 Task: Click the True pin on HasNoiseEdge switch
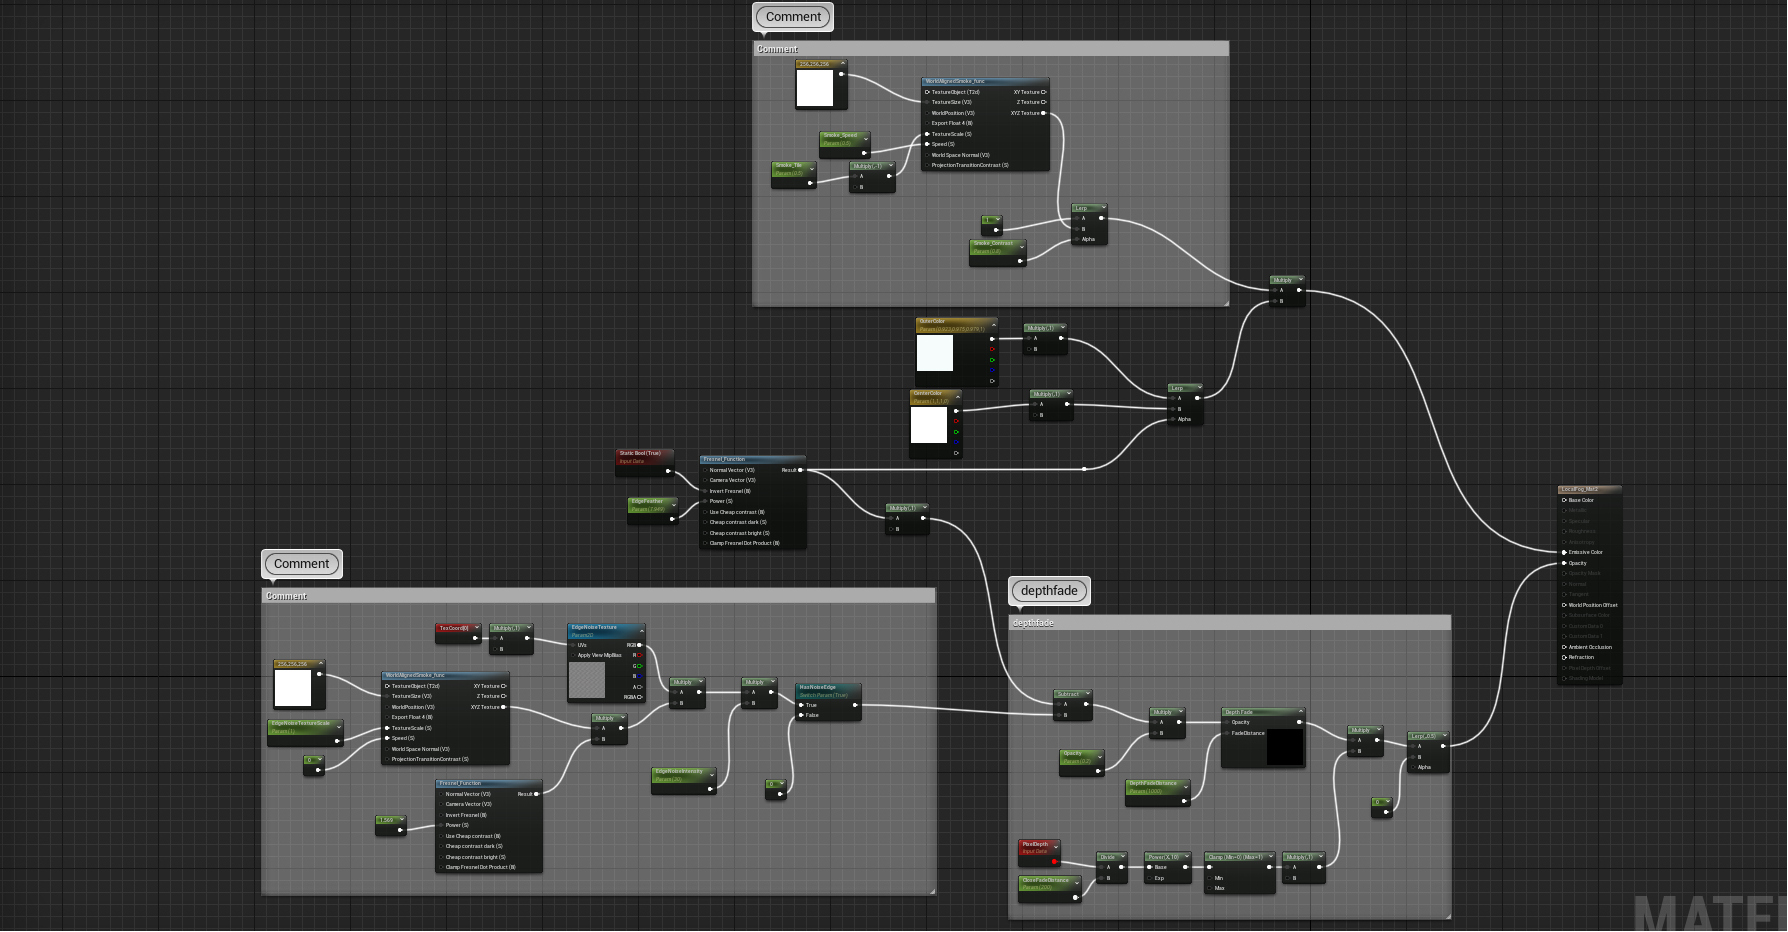tap(801, 705)
